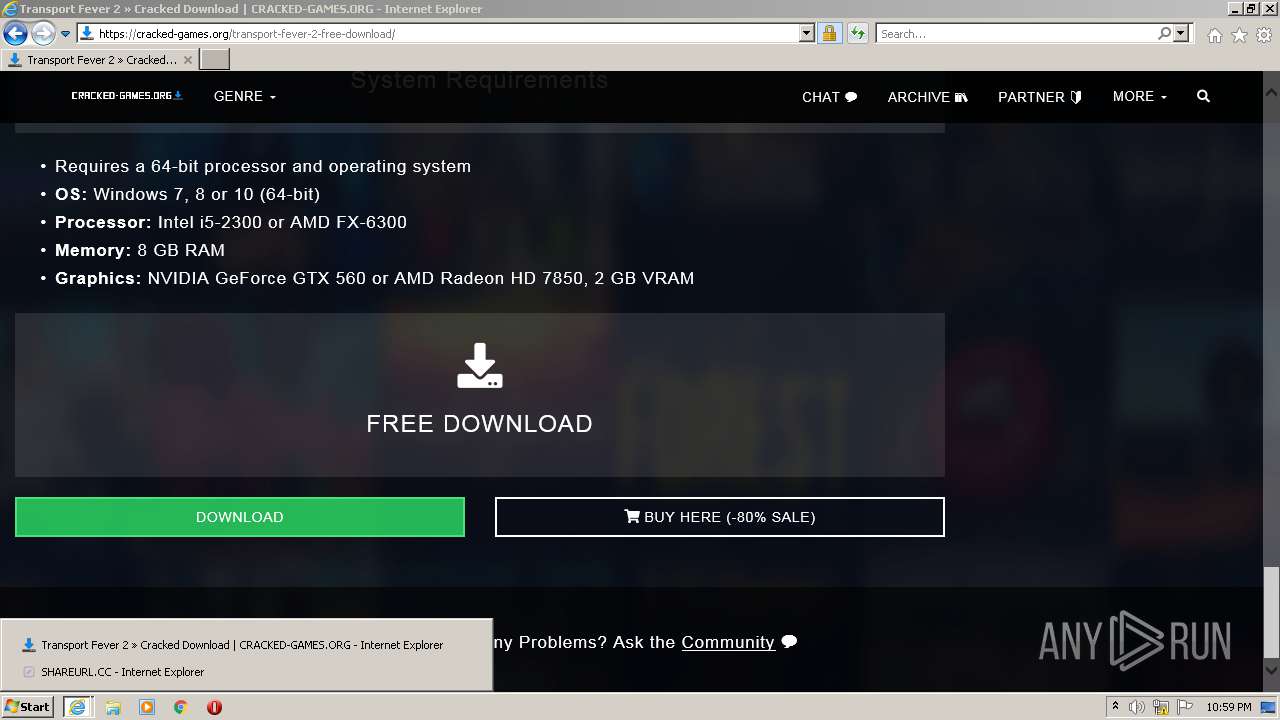Click the chat bubble icon after Community
Viewport: 1280px width, 720px height.
(x=789, y=642)
